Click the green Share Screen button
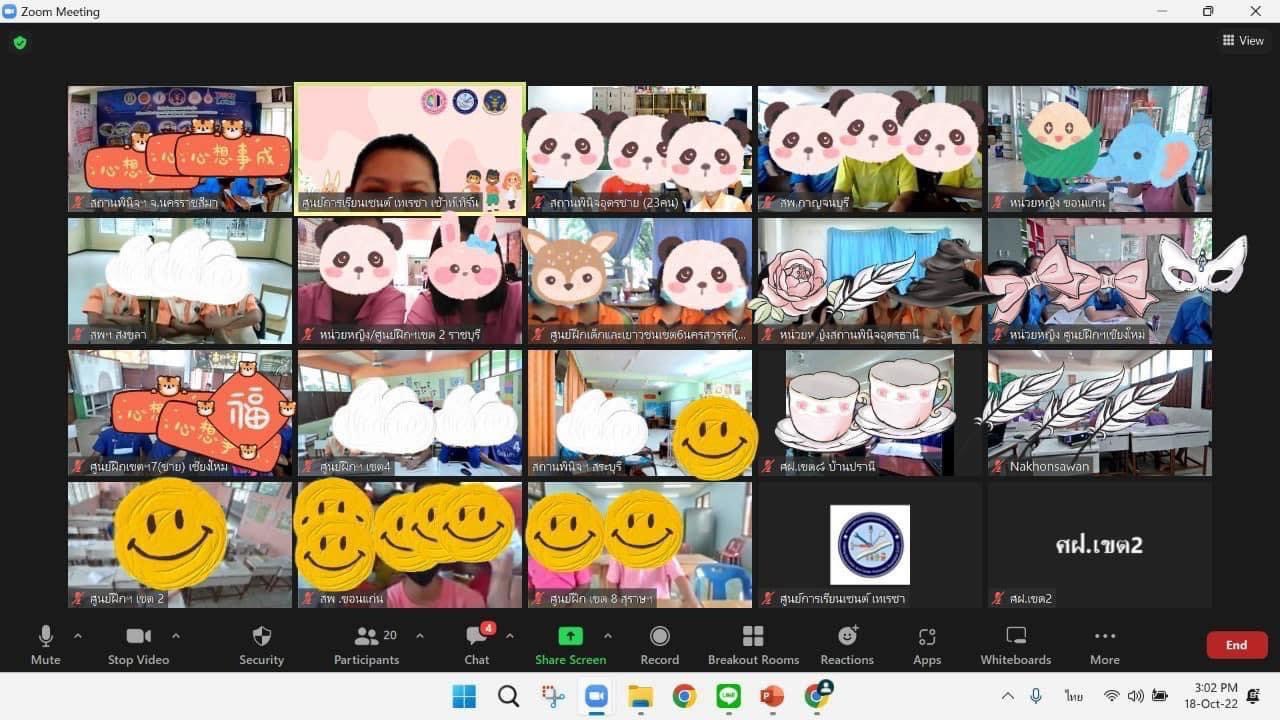This screenshot has width=1280, height=720. tap(570, 645)
